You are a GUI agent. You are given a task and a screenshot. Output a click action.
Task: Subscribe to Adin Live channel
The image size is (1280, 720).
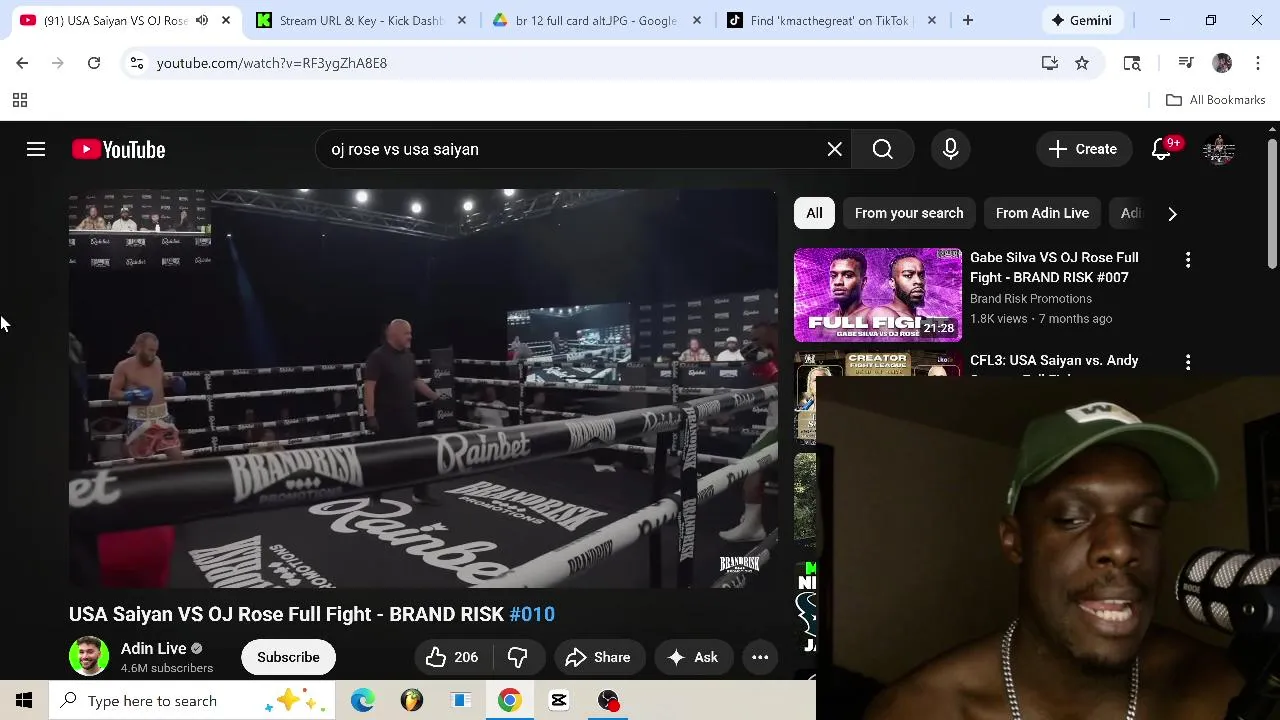(x=288, y=657)
